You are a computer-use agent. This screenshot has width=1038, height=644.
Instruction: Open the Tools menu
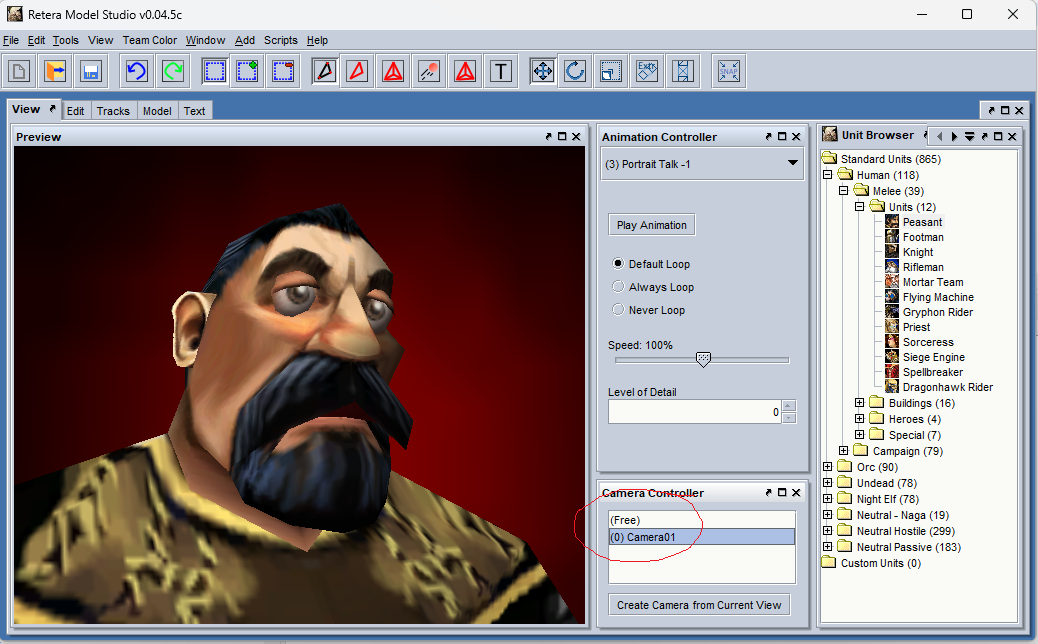tap(66, 40)
